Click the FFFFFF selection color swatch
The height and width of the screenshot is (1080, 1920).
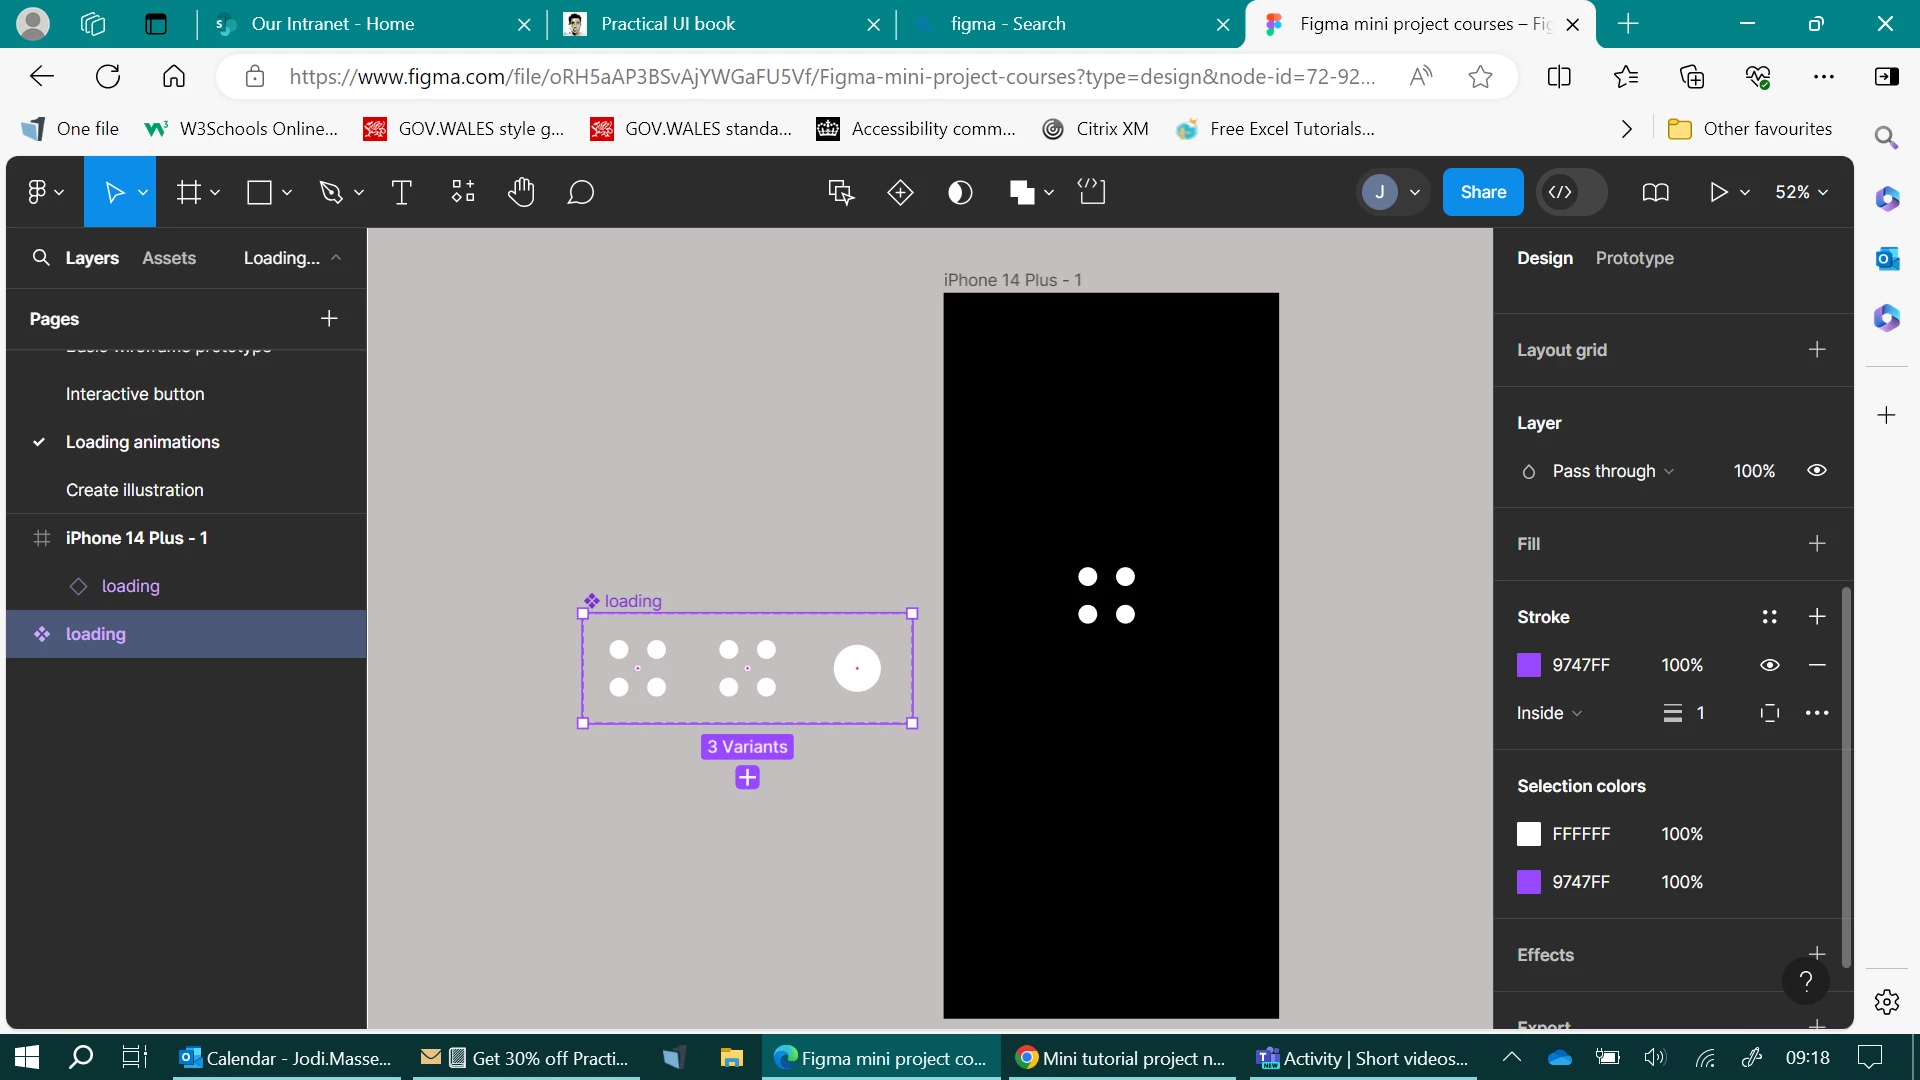coord(1528,834)
